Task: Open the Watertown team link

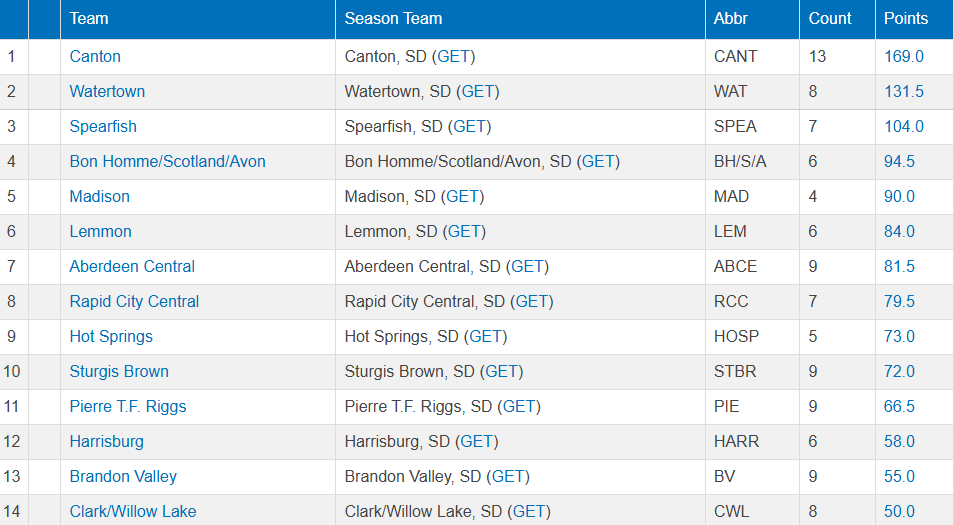Action: 107,92
